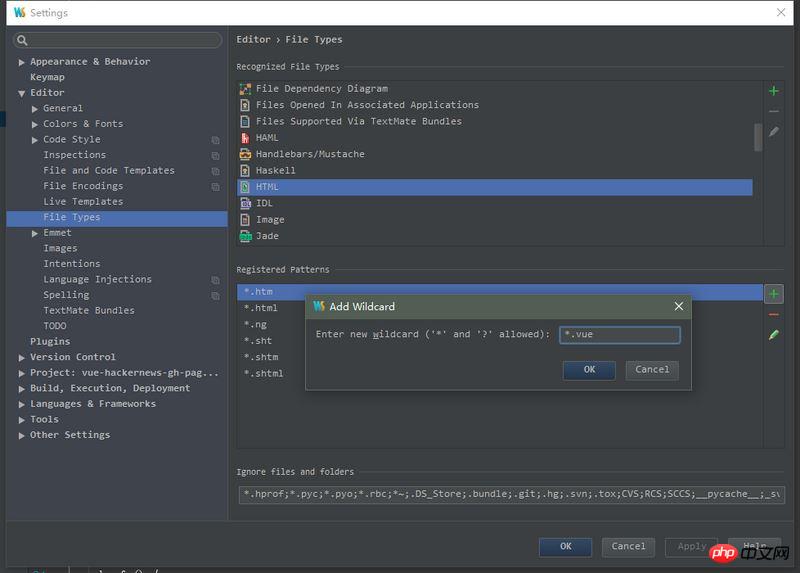Expand Build, Execution, Deployment section

click(21, 389)
